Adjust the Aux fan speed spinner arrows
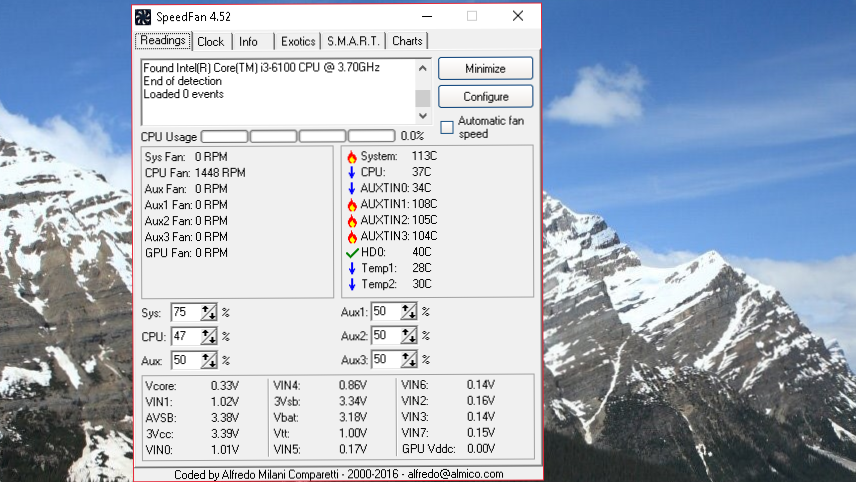Image resolution: width=856 pixels, height=482 pixels. (x=209, y=360)
